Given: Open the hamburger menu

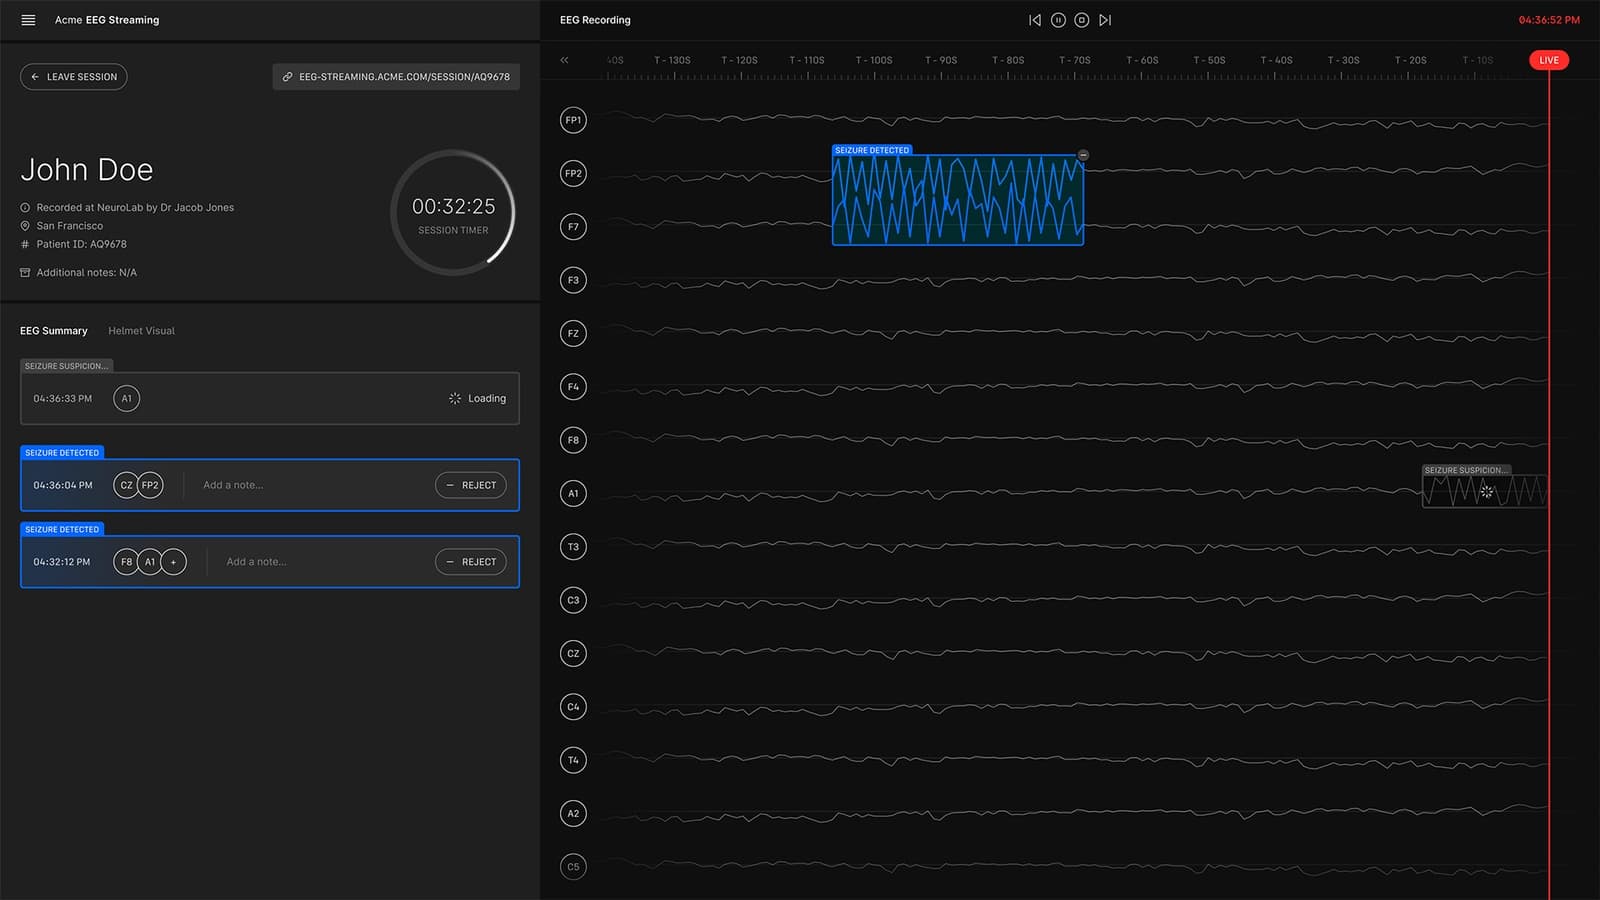Looking at the screenshot, I should pos(28,20).
